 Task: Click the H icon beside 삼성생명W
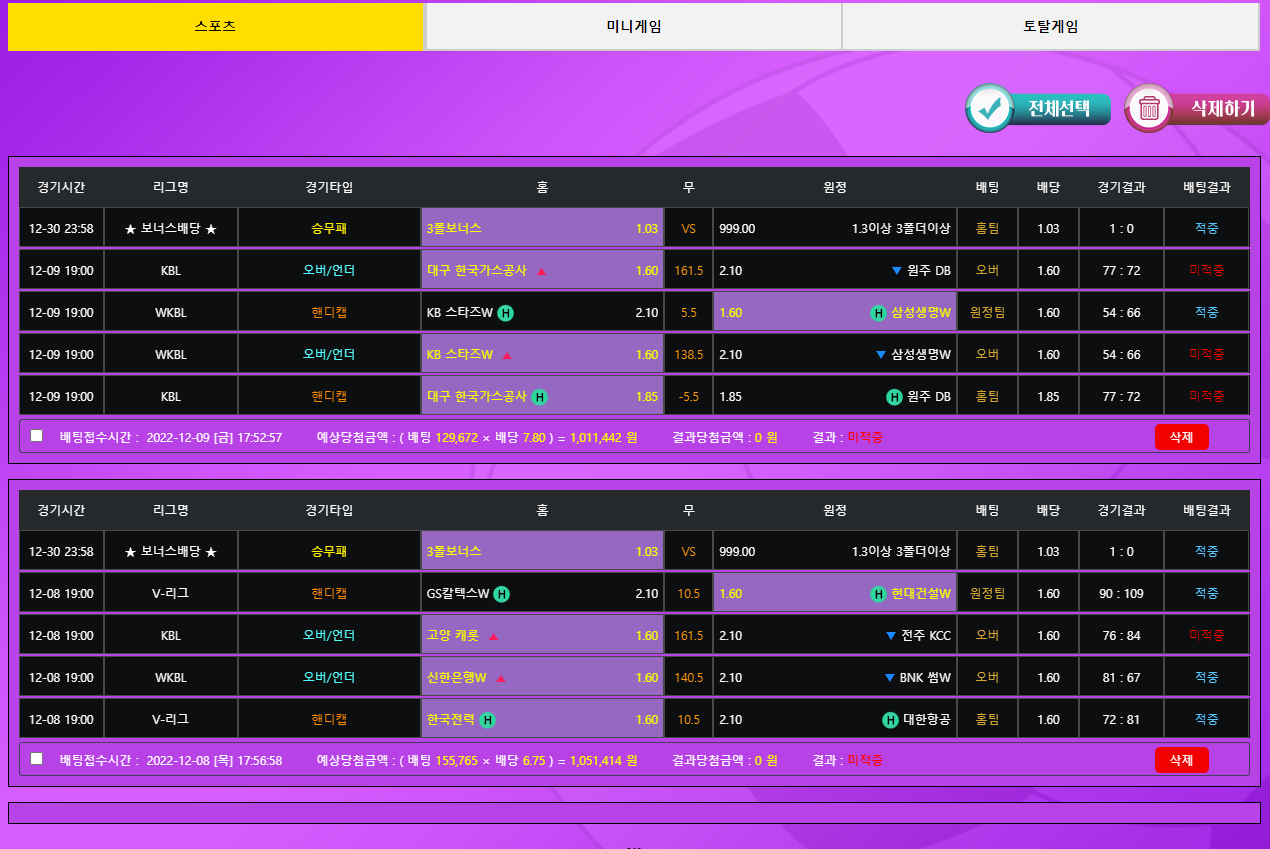878,313
